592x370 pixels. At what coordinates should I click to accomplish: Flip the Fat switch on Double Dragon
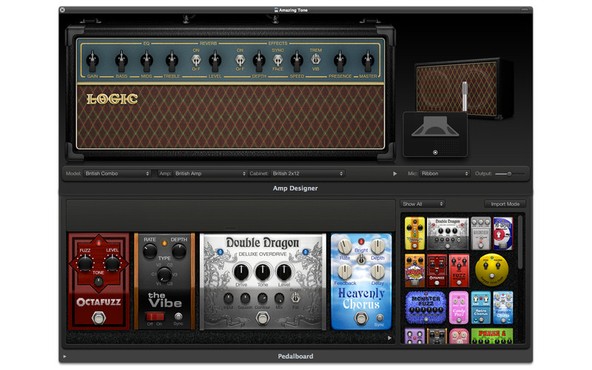pyautogui.click(x=296, y=298)
